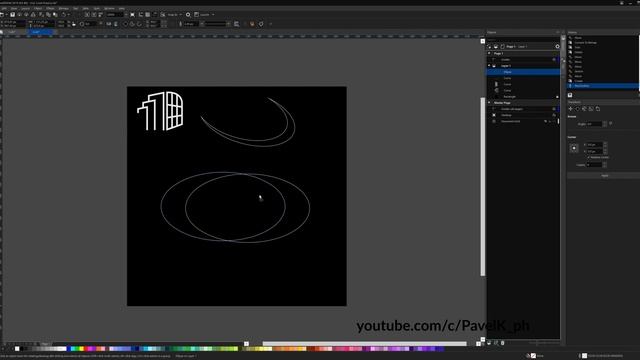Click the Size icon in Transform docker
The height and width of the screenshot is (360, 640).
point(591,109)
